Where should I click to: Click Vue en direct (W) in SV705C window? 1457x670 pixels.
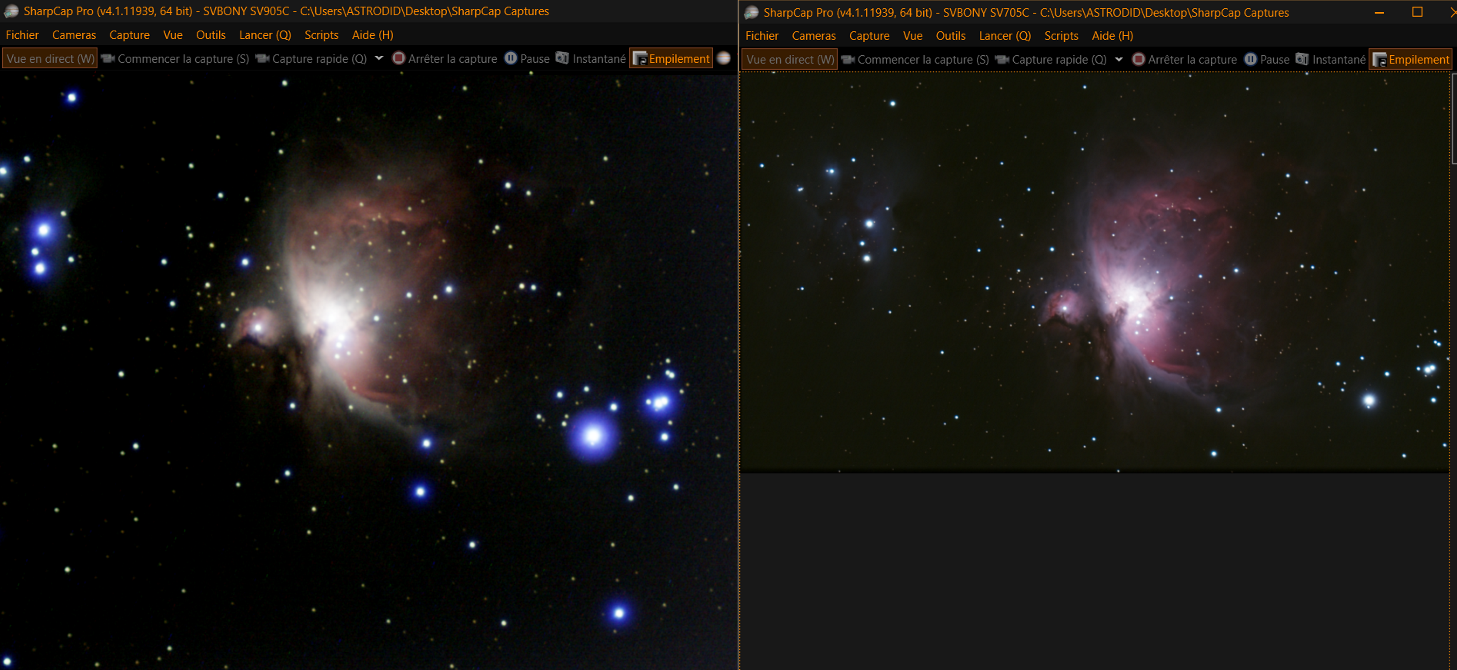tap(790, 59)
